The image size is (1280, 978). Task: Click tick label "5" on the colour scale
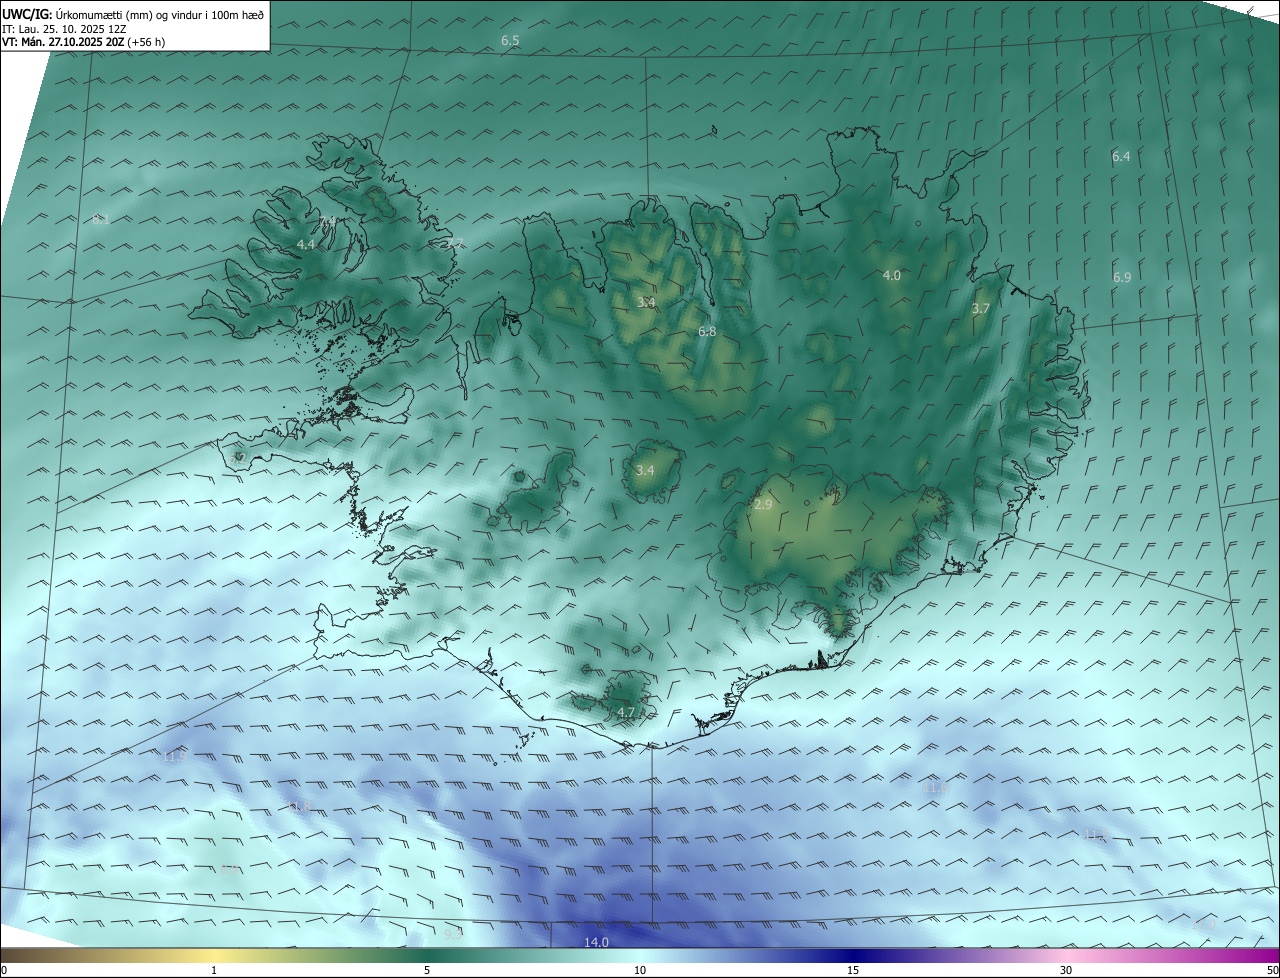(427, 970)
